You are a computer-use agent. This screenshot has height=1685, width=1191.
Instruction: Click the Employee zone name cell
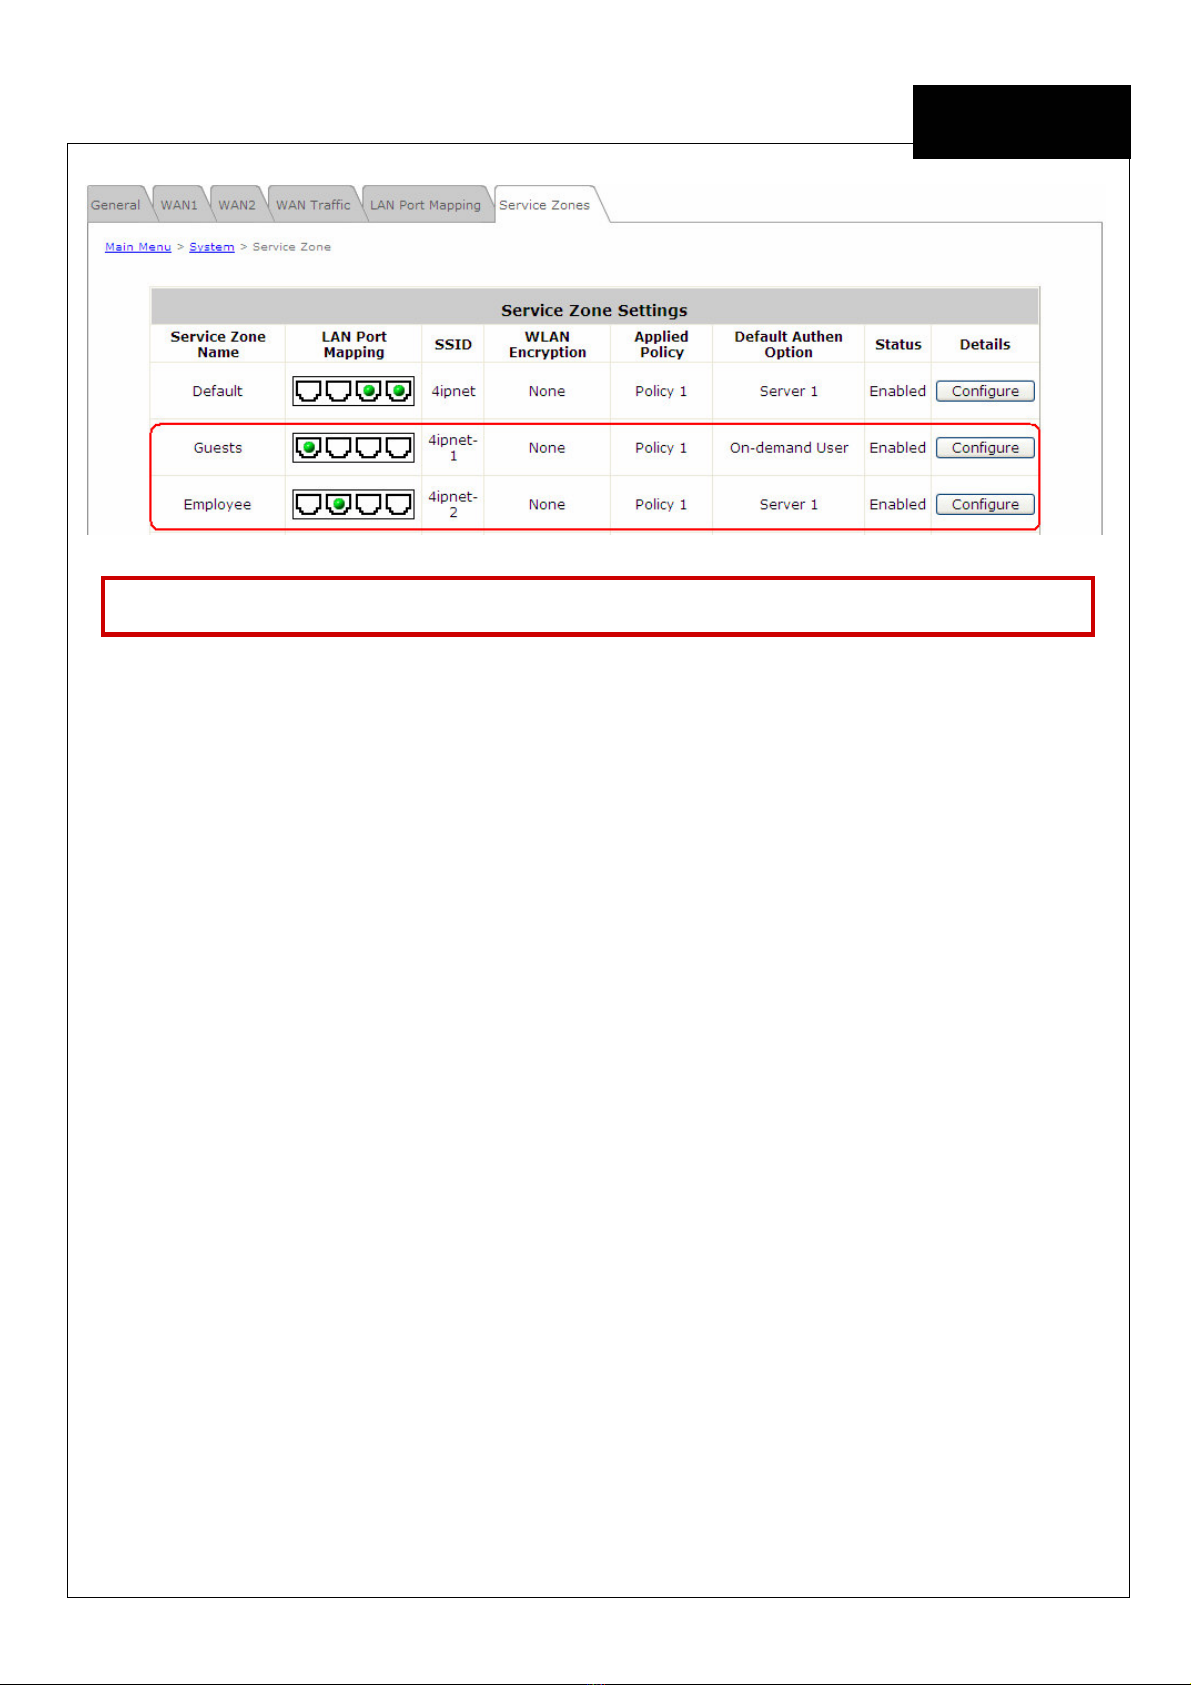(218, 505)
